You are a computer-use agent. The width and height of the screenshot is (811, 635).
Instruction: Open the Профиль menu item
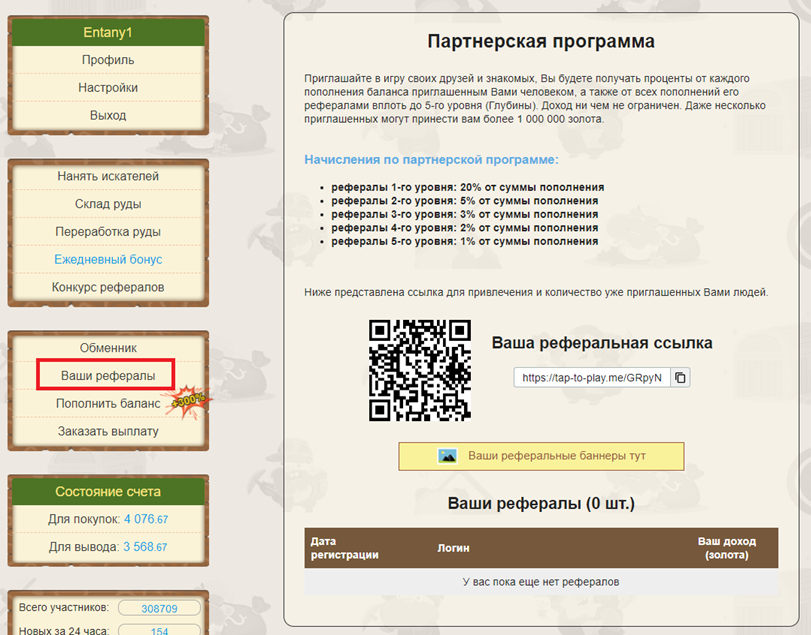point(108,60)
